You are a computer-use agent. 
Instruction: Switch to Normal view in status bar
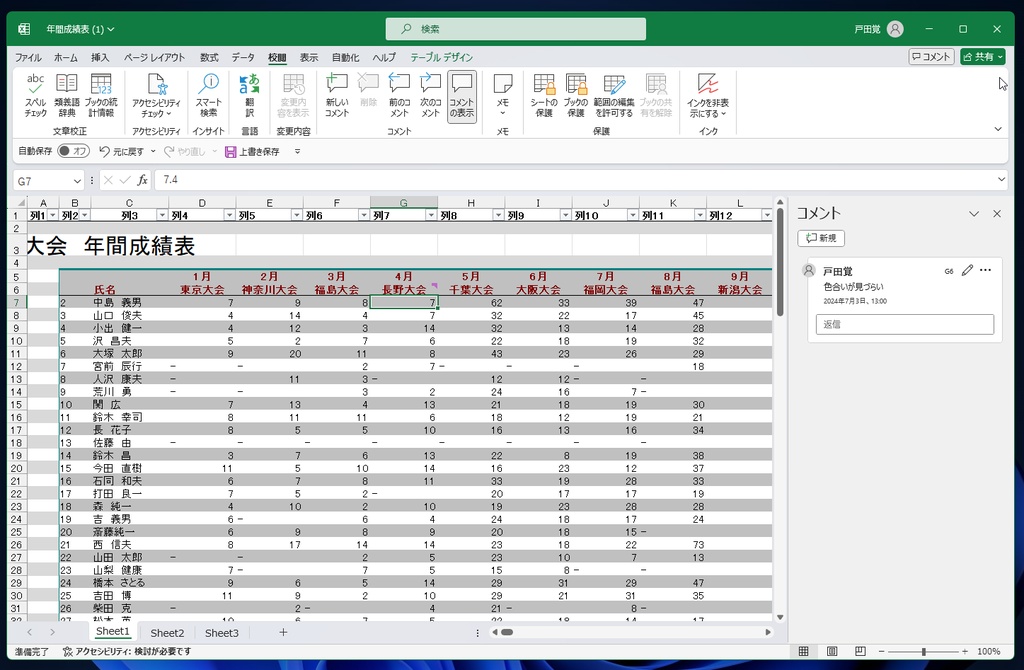pyautogui.click(x=803, y=651)
